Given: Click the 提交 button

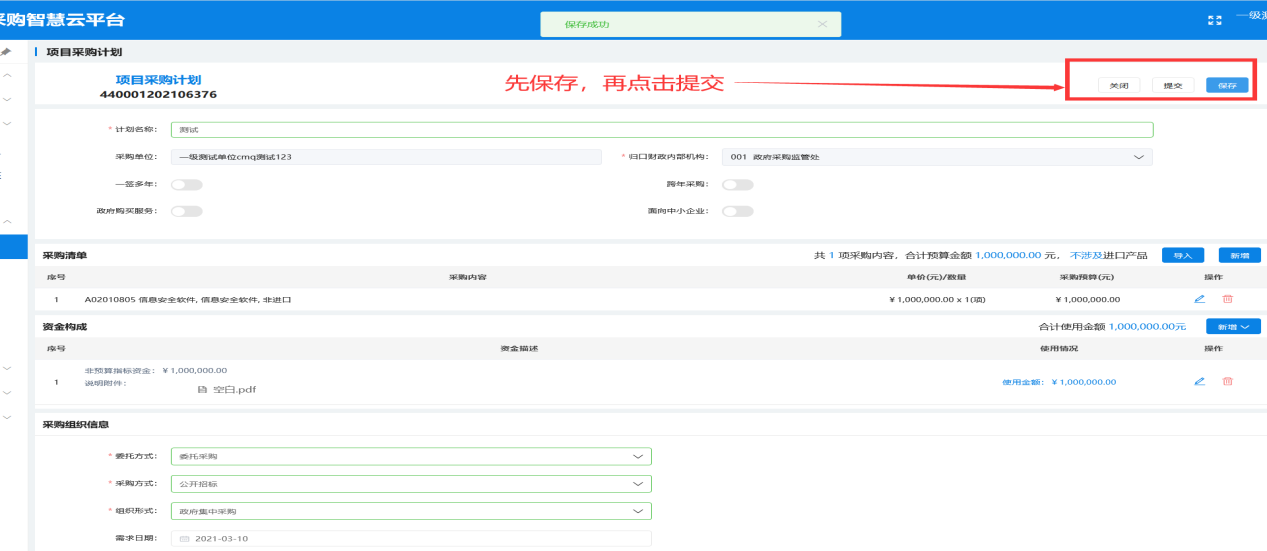Looking at the screenshot, I should pyautogui.click(x=1172, y=86).
